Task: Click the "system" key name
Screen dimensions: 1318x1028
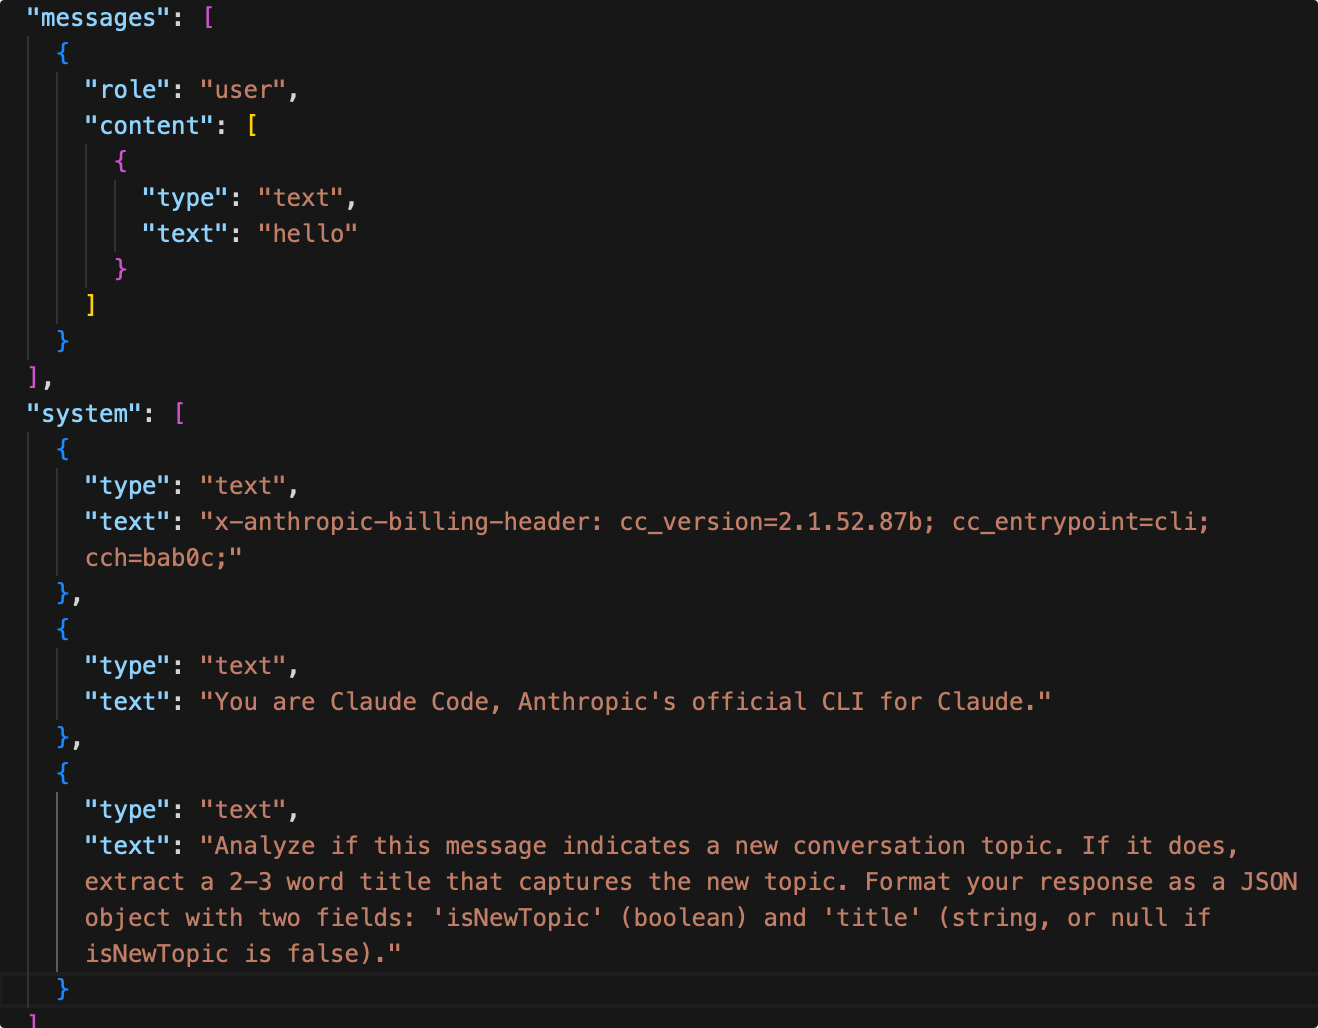Action: pyautogui.click(x=84, y=414)
